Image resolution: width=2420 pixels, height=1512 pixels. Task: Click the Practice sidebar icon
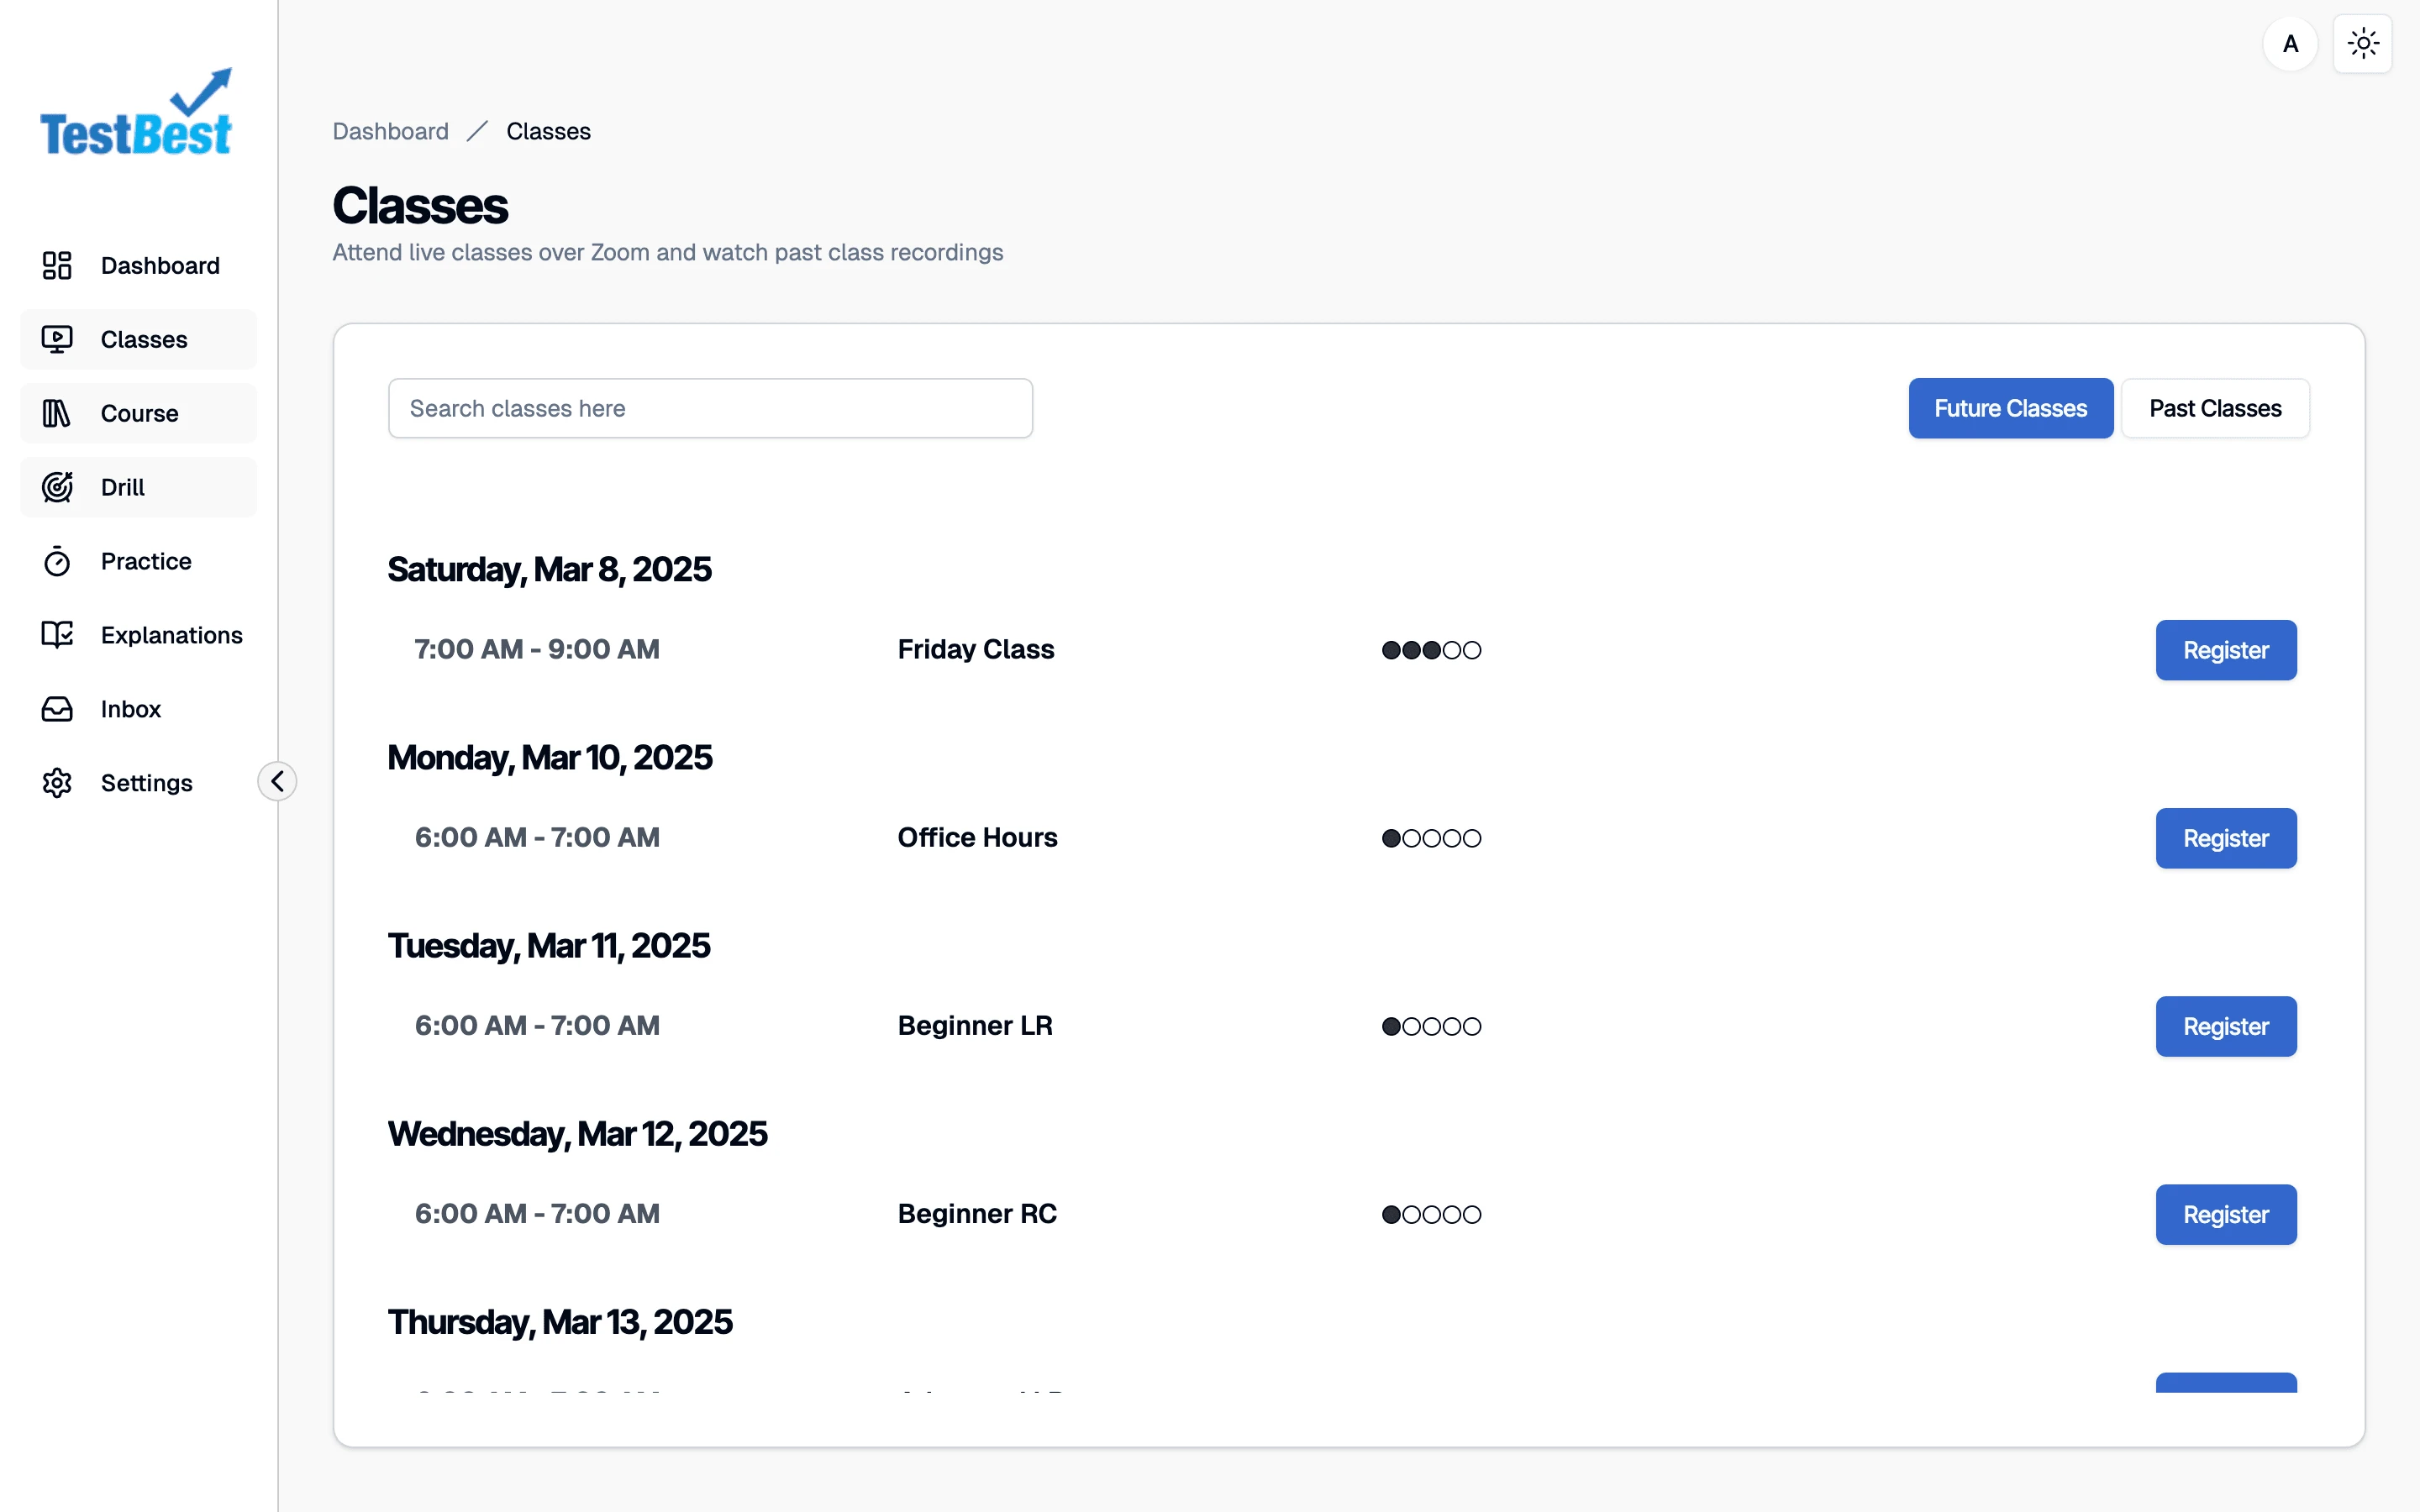(x=57, y=561)
